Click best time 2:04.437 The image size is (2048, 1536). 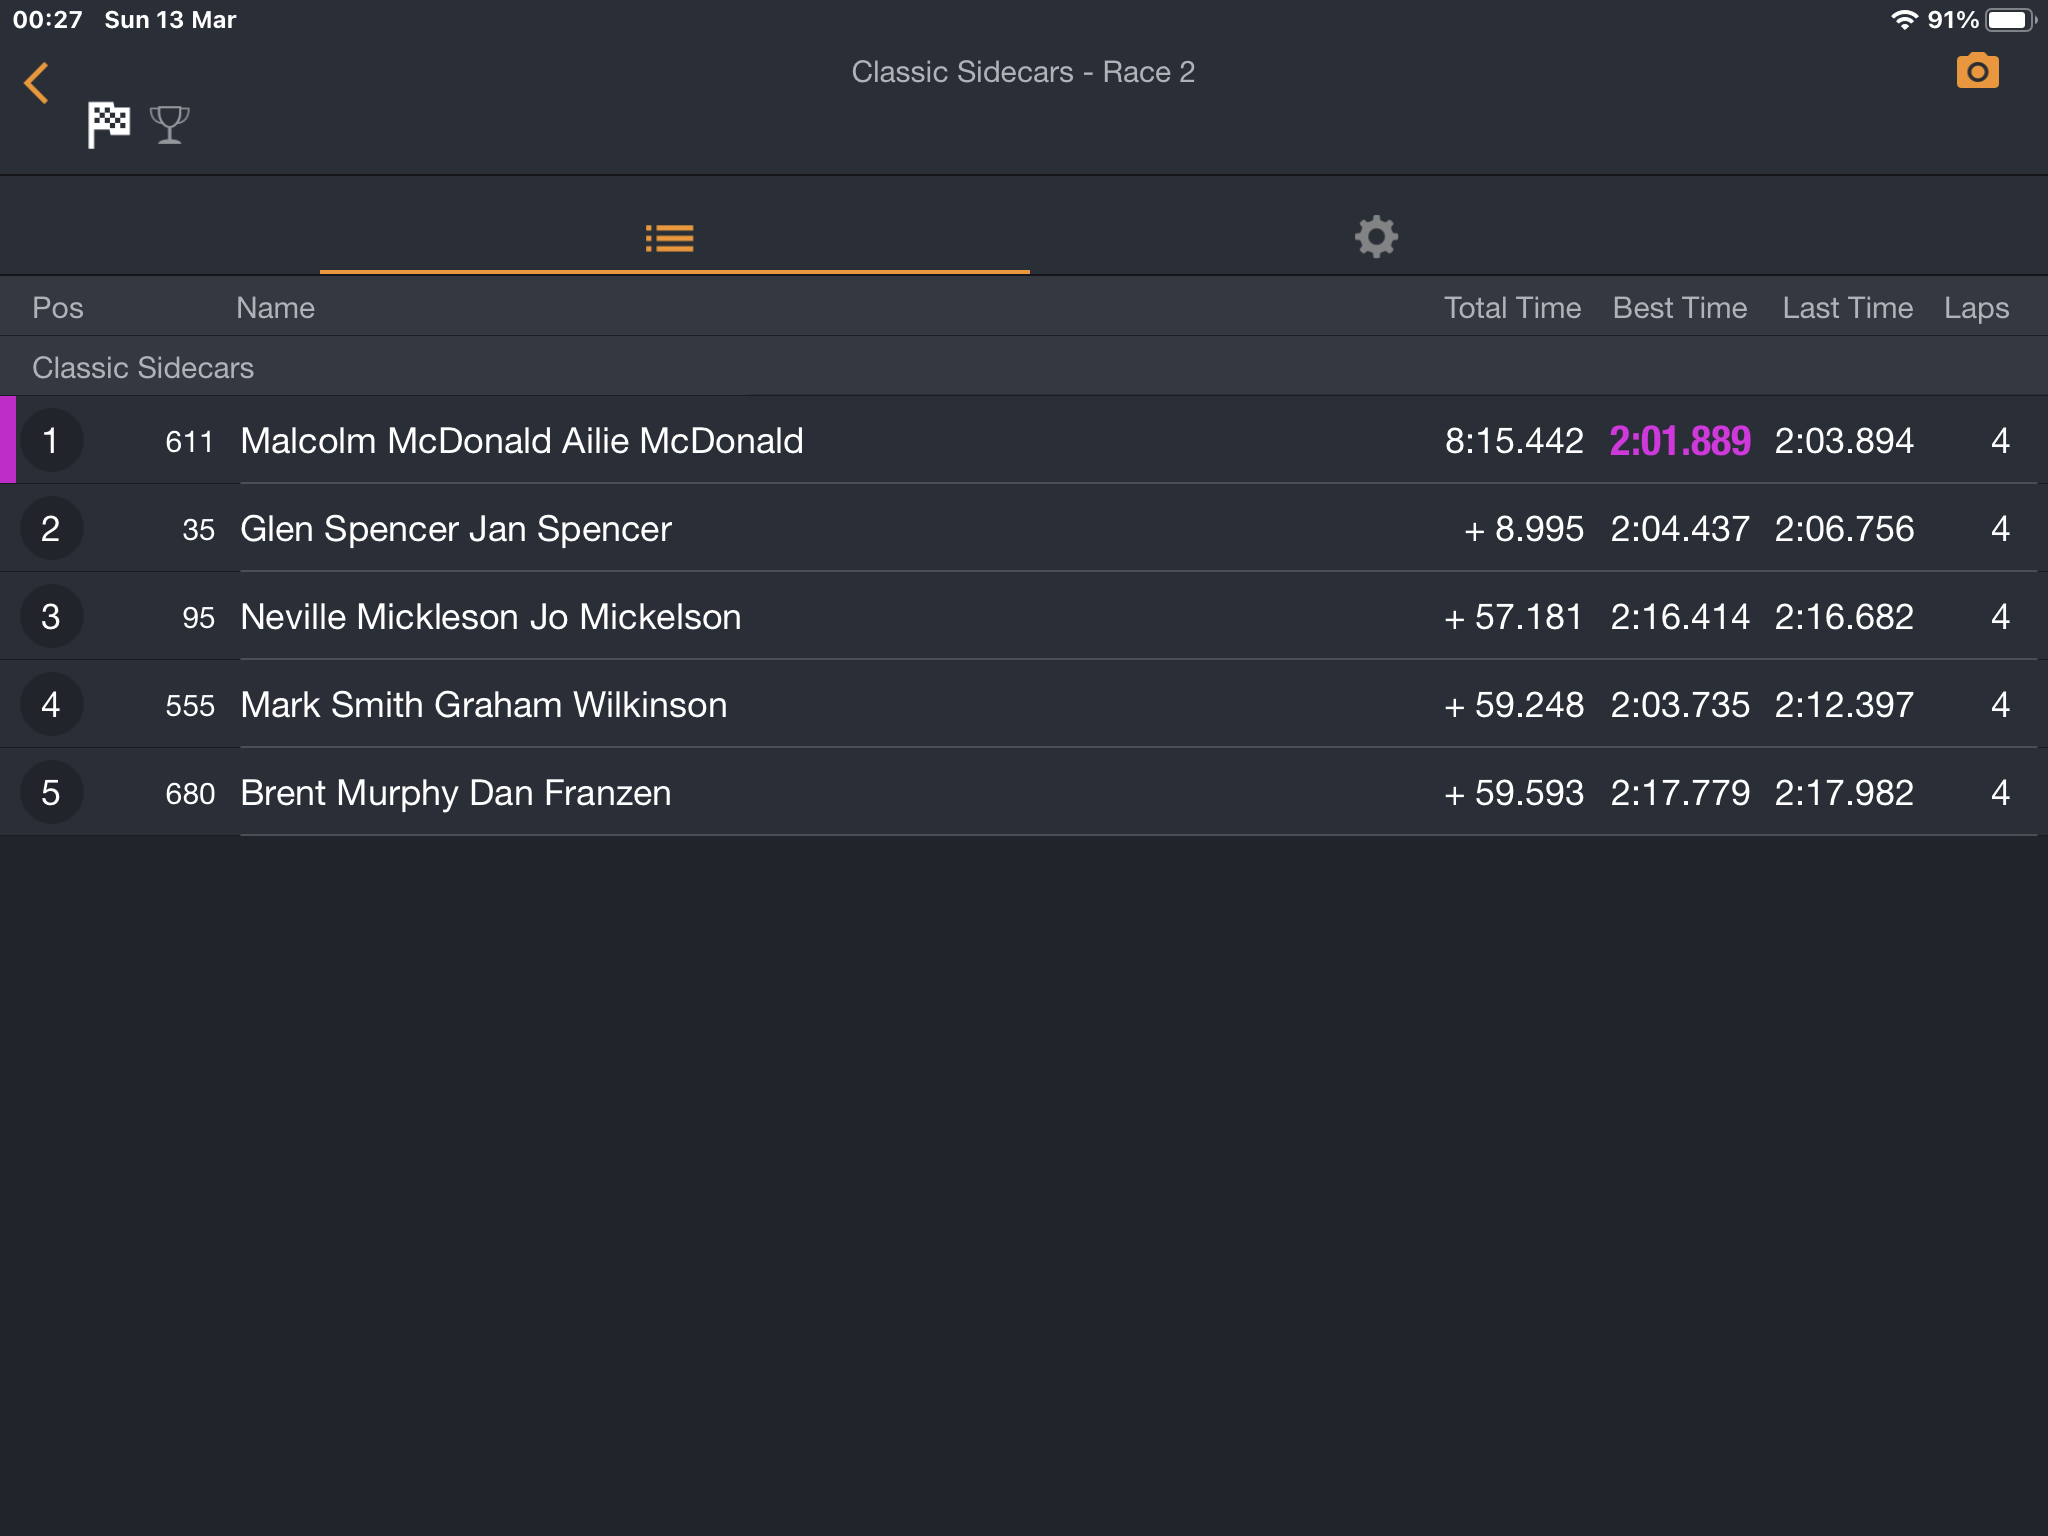click(1680, 529)
